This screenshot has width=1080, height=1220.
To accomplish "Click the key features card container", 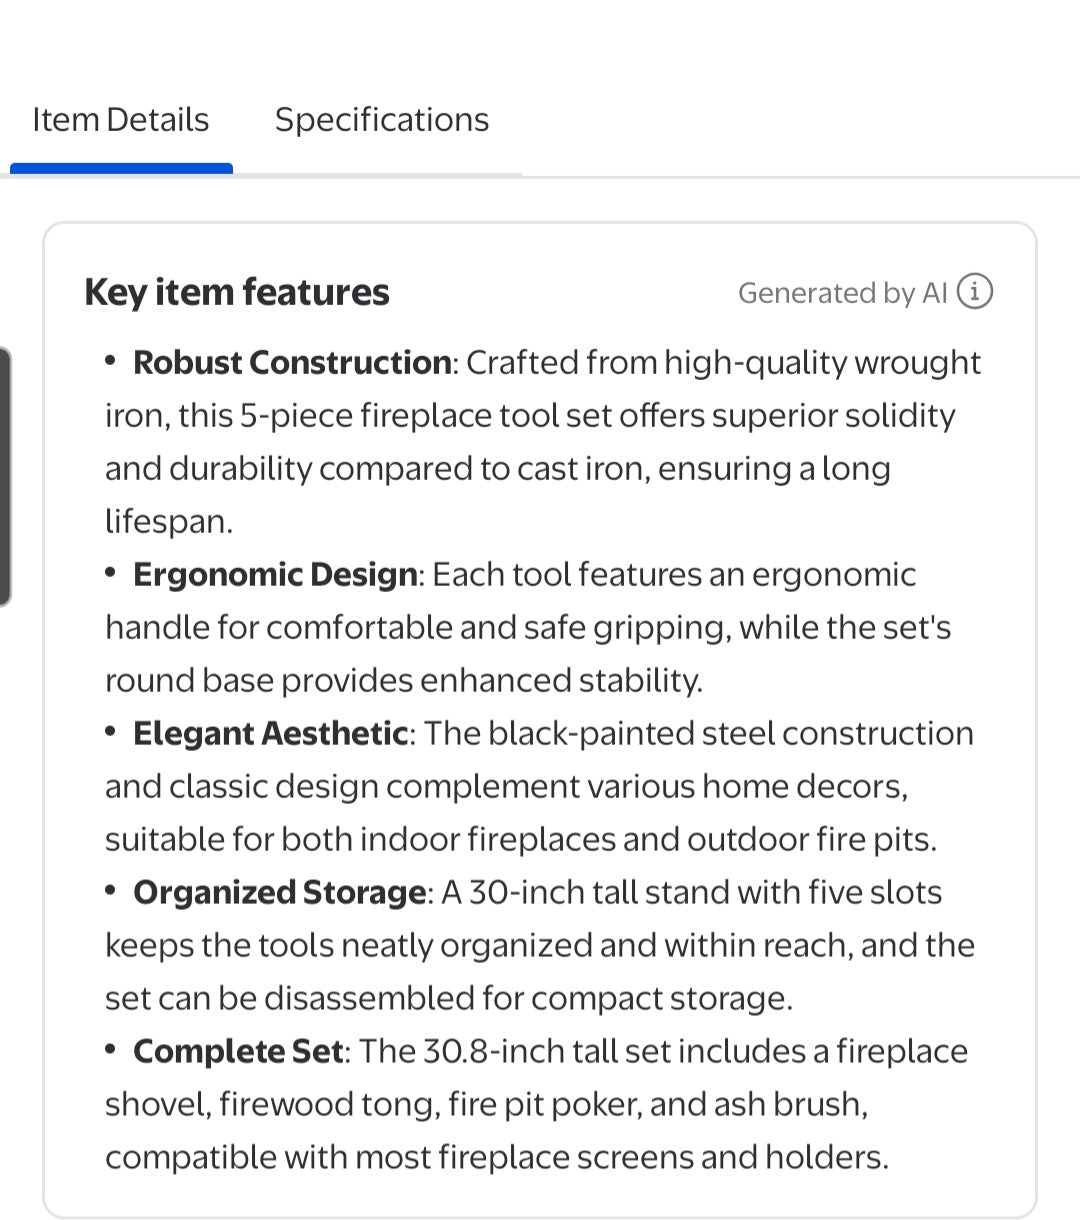I will pyautogui.click(x=540, y=720).
